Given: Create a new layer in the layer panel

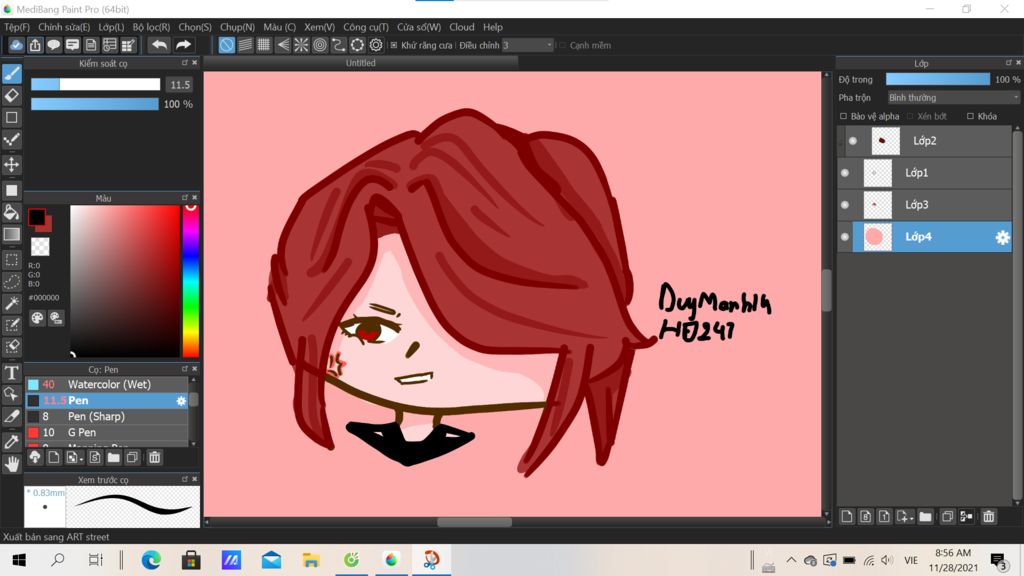Looking at the screenshot, I should pos(847,517).
